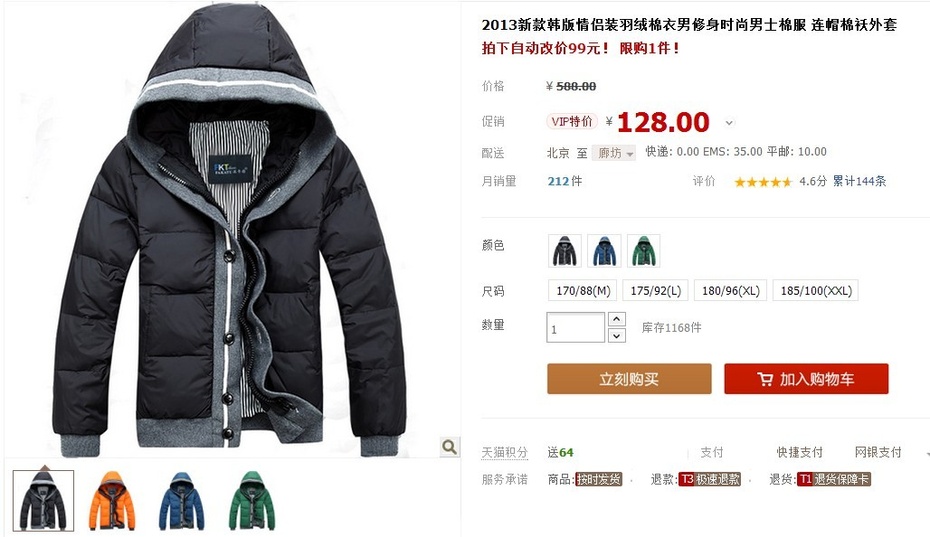This screenshot has height=537, width=930.
Task: Decrease quantity with the down arrow
Action: tap(617, 336)
